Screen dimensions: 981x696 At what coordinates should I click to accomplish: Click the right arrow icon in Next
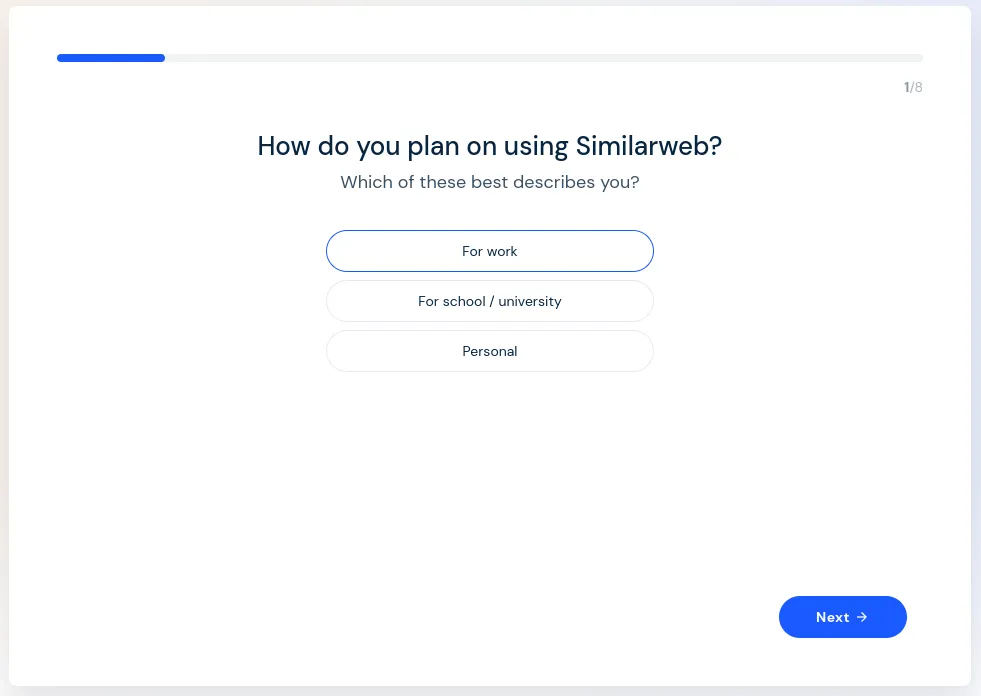point(862,617)
